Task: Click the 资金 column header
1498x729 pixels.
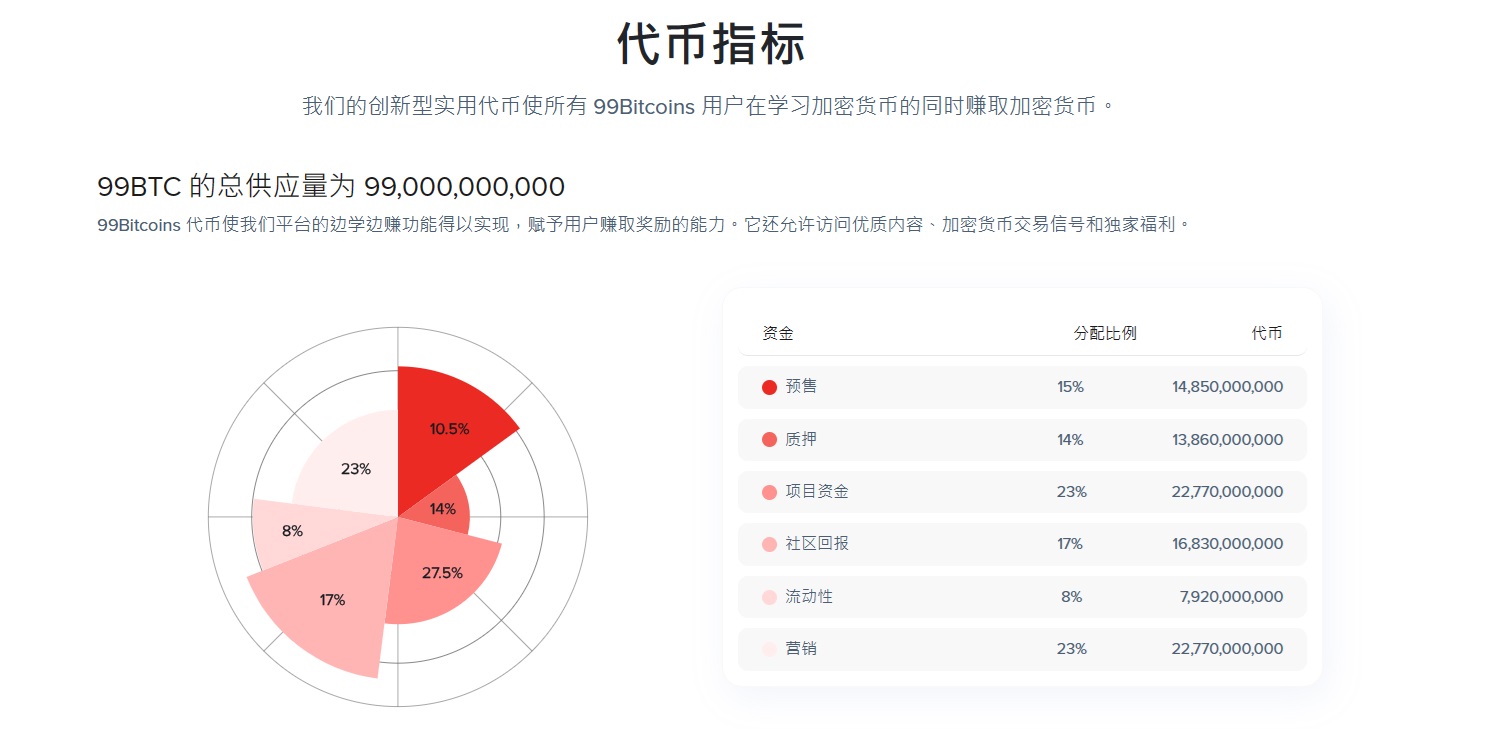Action: [x=778, y=334]
